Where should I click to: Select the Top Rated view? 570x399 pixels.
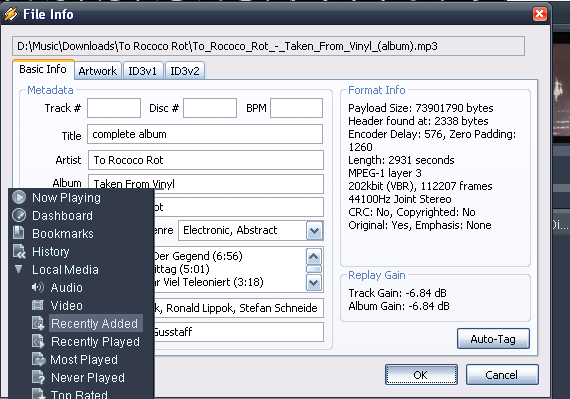79,394
